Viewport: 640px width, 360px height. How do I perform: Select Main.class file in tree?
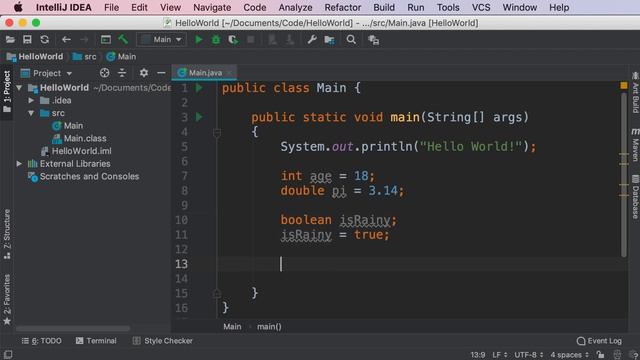pyautogui.click(x=79, y=138)
